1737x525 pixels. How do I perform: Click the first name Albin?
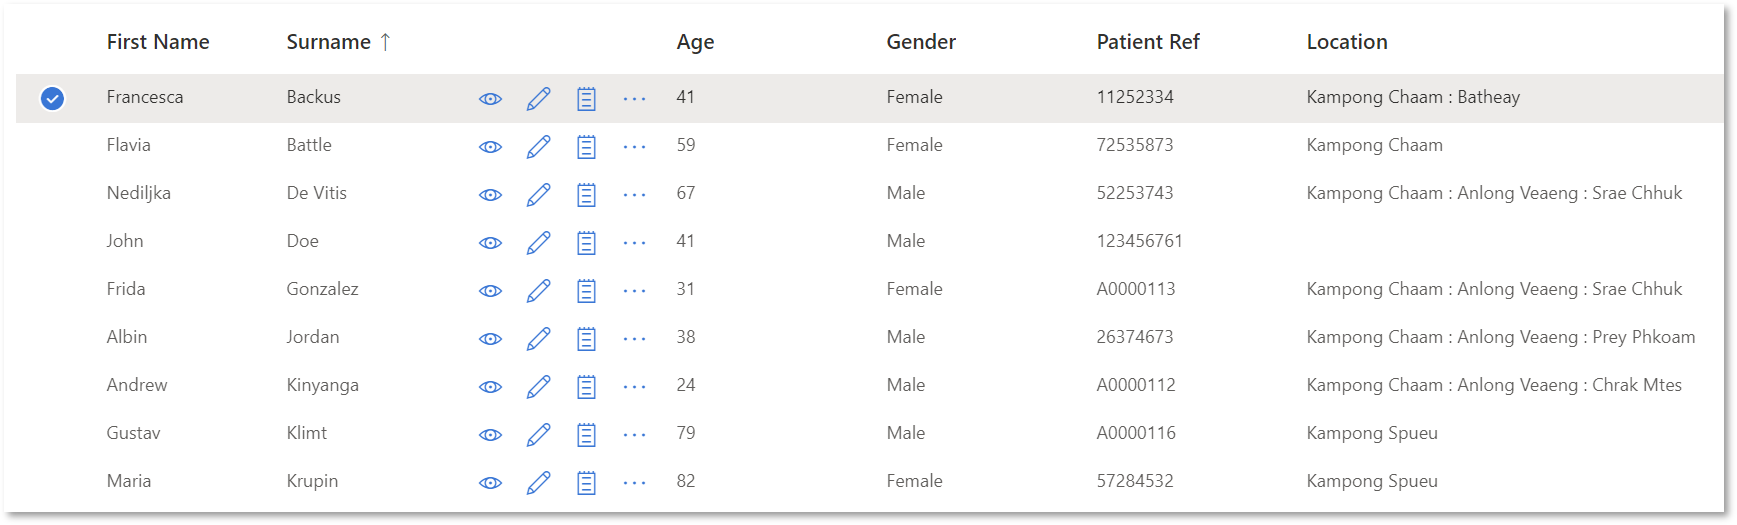click(127, 337)
